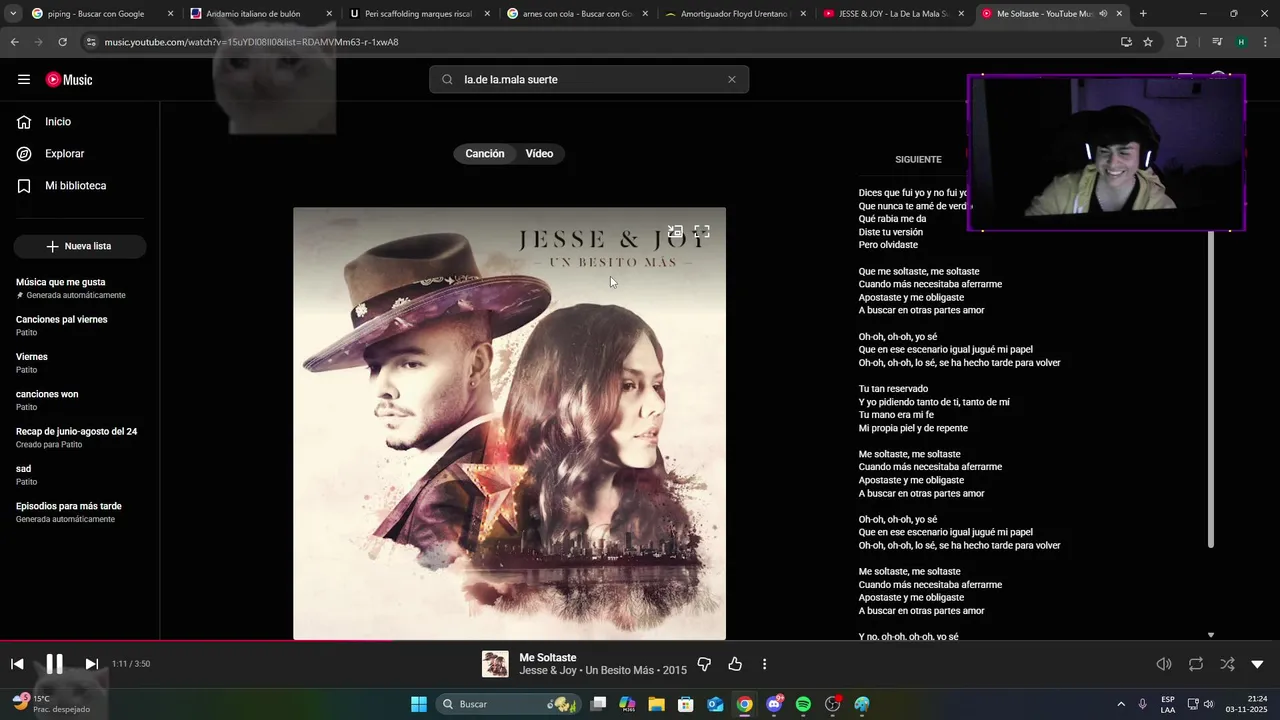Open the tab search dropdown
Image resolution: width=1280 pixels, height=720 pixels.
13,14
